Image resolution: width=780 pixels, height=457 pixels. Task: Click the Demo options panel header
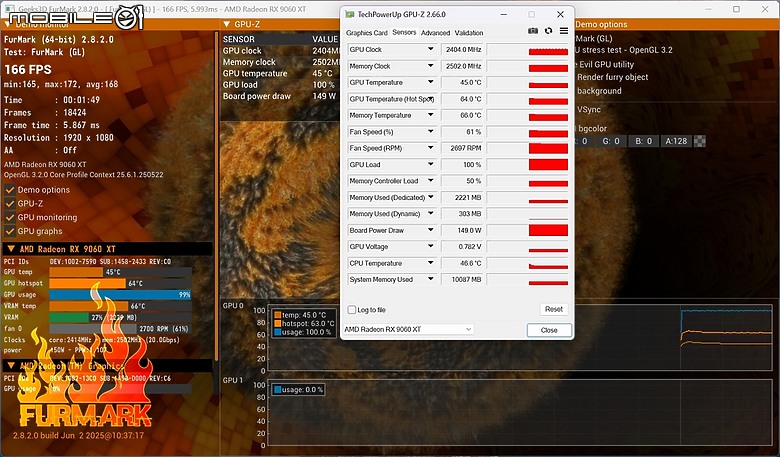click(x=601, y=24)
